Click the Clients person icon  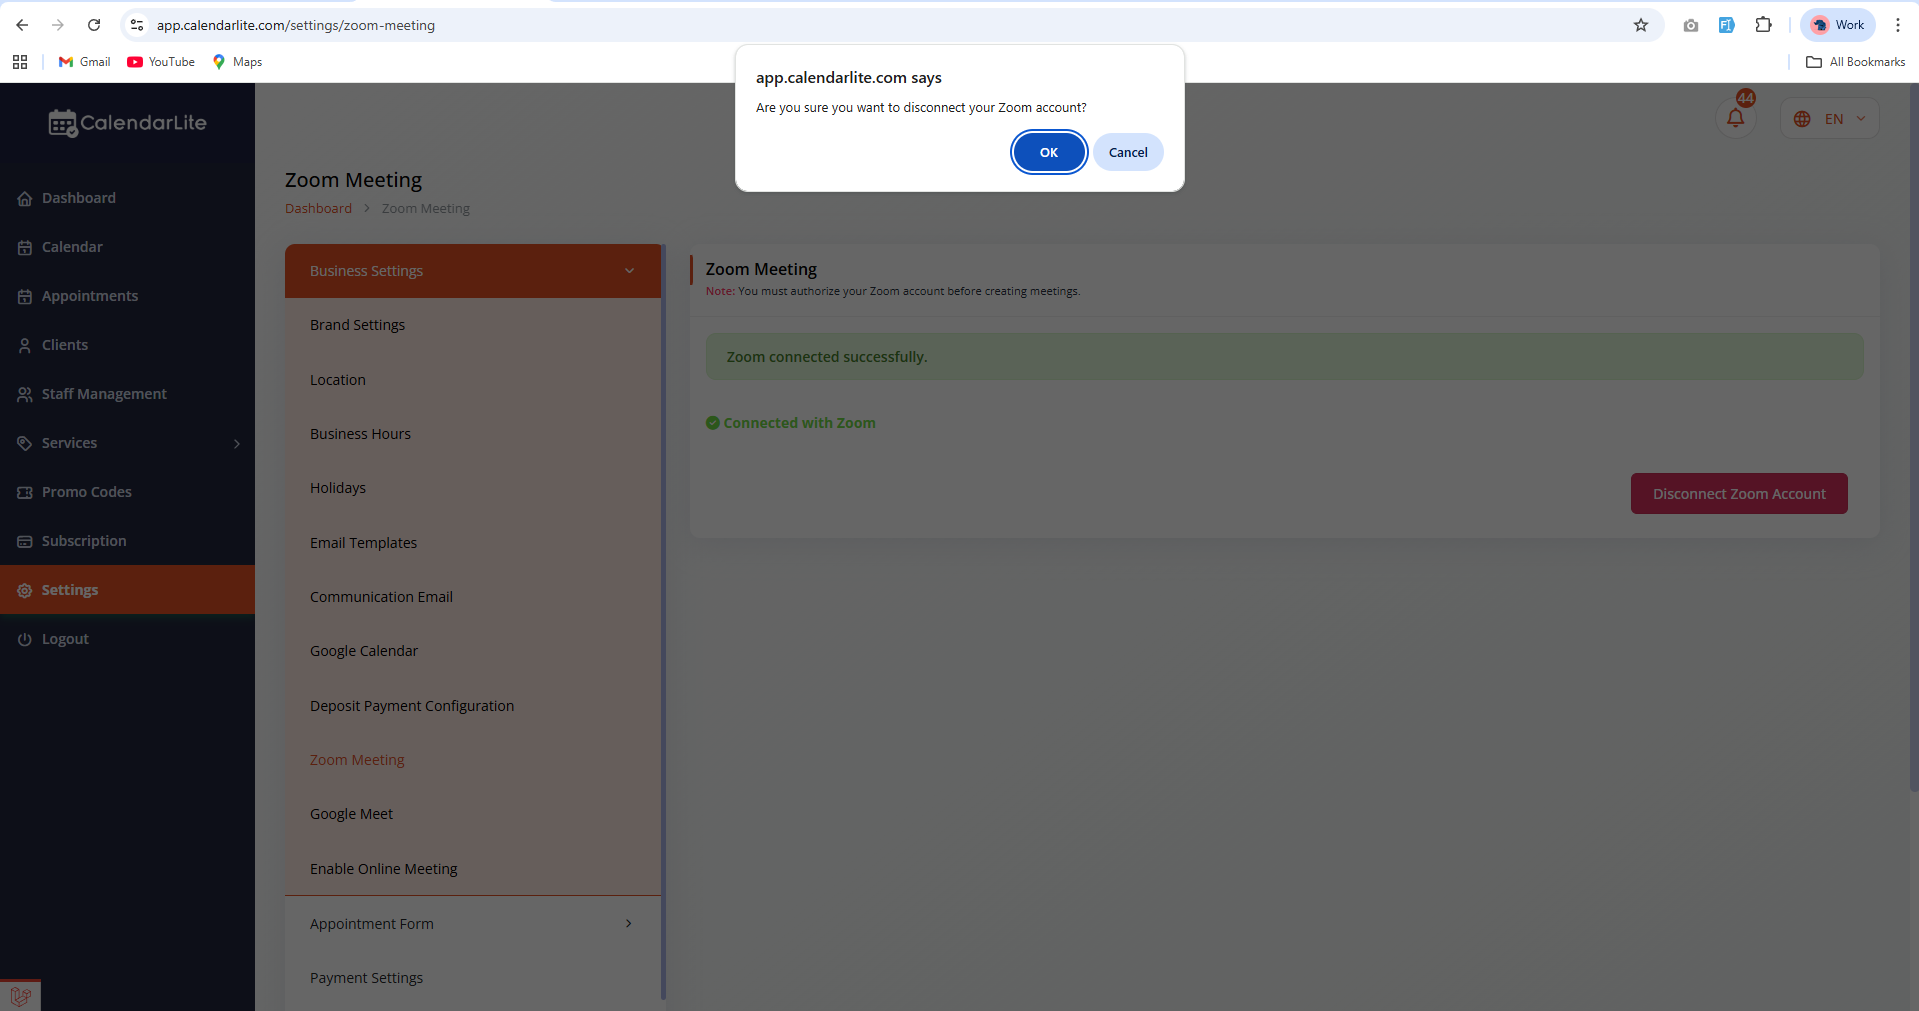25,346
